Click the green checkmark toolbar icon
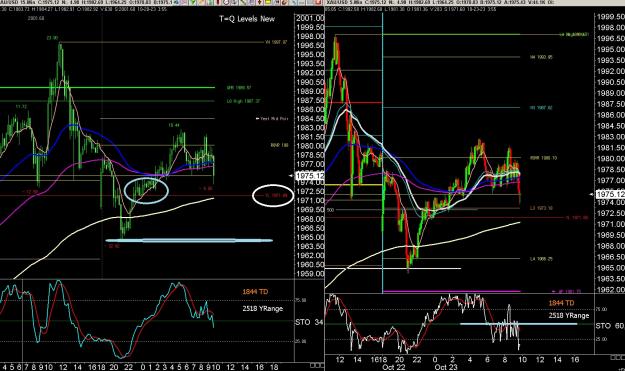Screen dimensions: 625x371 tap(193, 2)
